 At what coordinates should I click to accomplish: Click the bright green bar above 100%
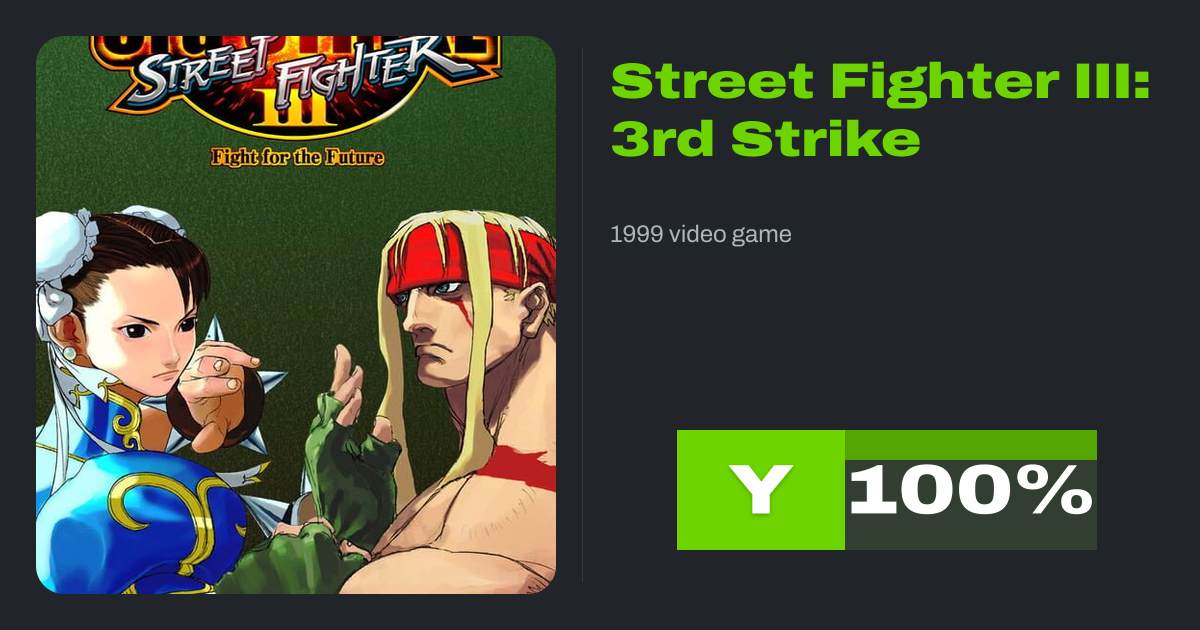tap(971, 445)
